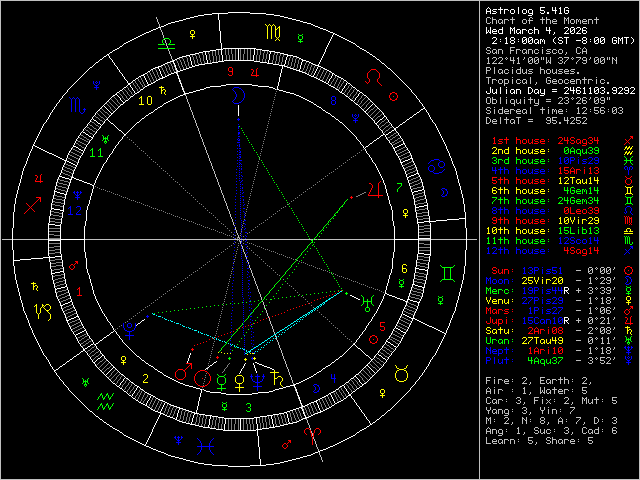Viewport: 640px width, 480px height.
Task: Click the large blue Moon crescent inside the wheel
Action: point(238,96)
